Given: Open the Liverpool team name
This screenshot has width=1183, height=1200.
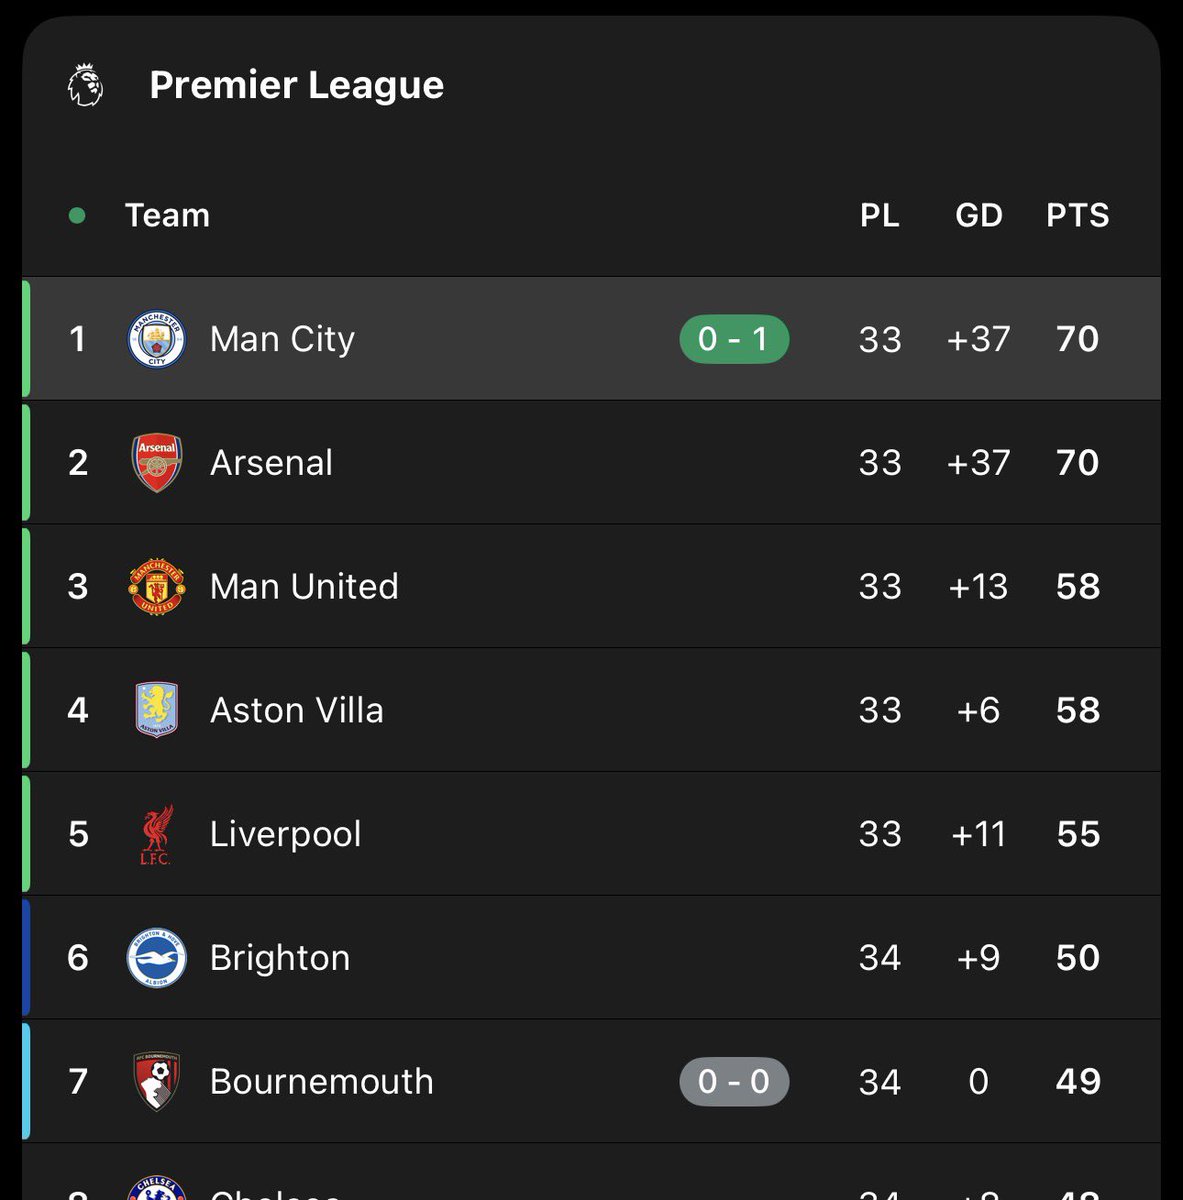Looking at the screenshot, I should tap(285, 834).
